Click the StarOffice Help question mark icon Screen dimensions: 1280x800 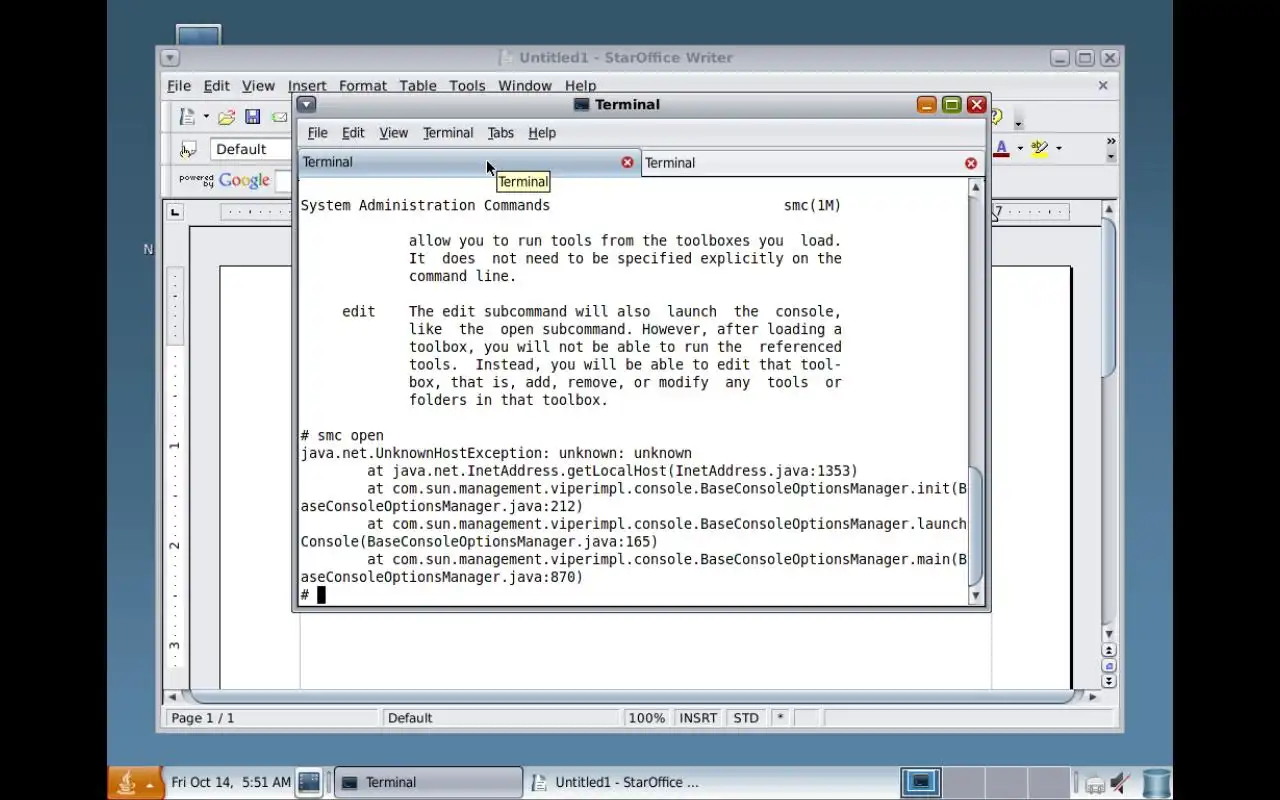(997, 117)
